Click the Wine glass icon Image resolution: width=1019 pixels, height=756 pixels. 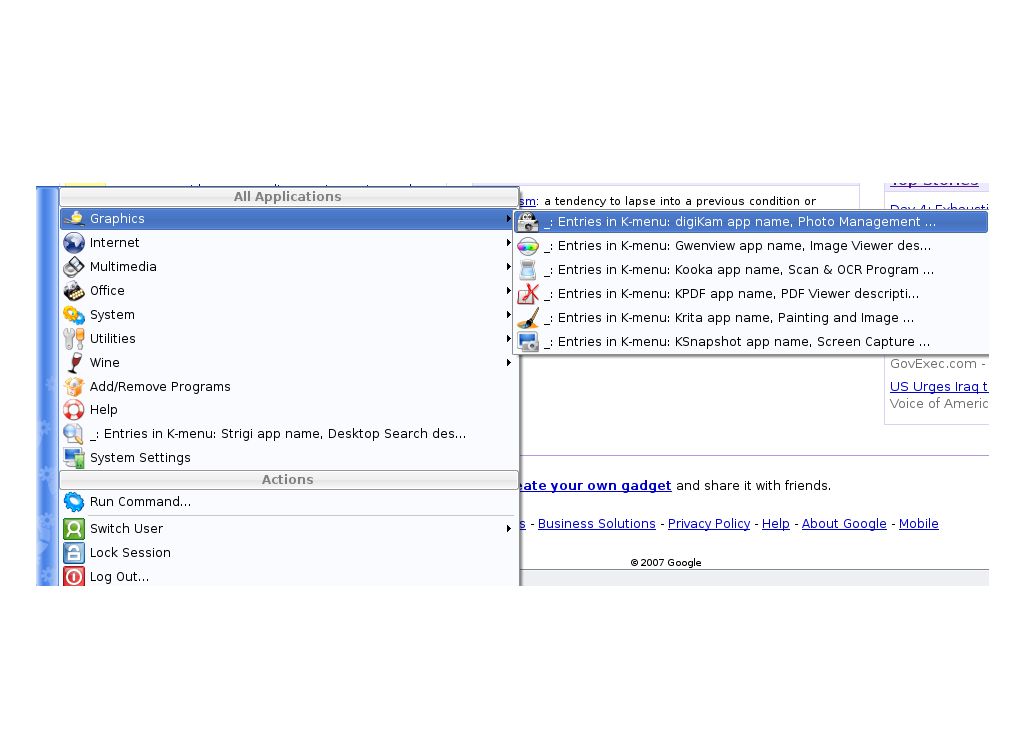tap(74, 363)
